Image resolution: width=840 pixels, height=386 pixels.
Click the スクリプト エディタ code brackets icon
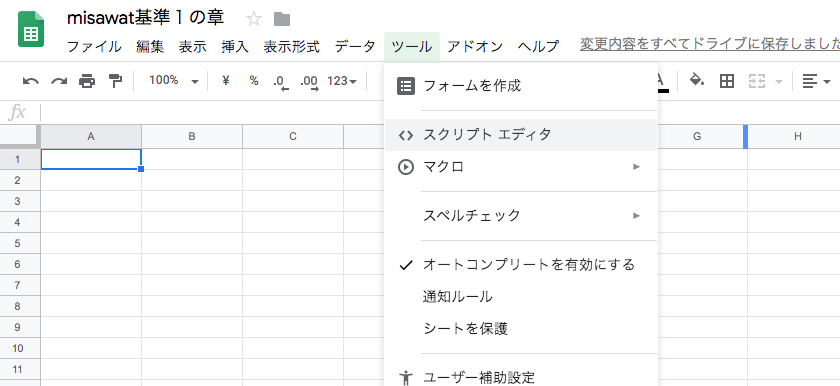(406, 135)
